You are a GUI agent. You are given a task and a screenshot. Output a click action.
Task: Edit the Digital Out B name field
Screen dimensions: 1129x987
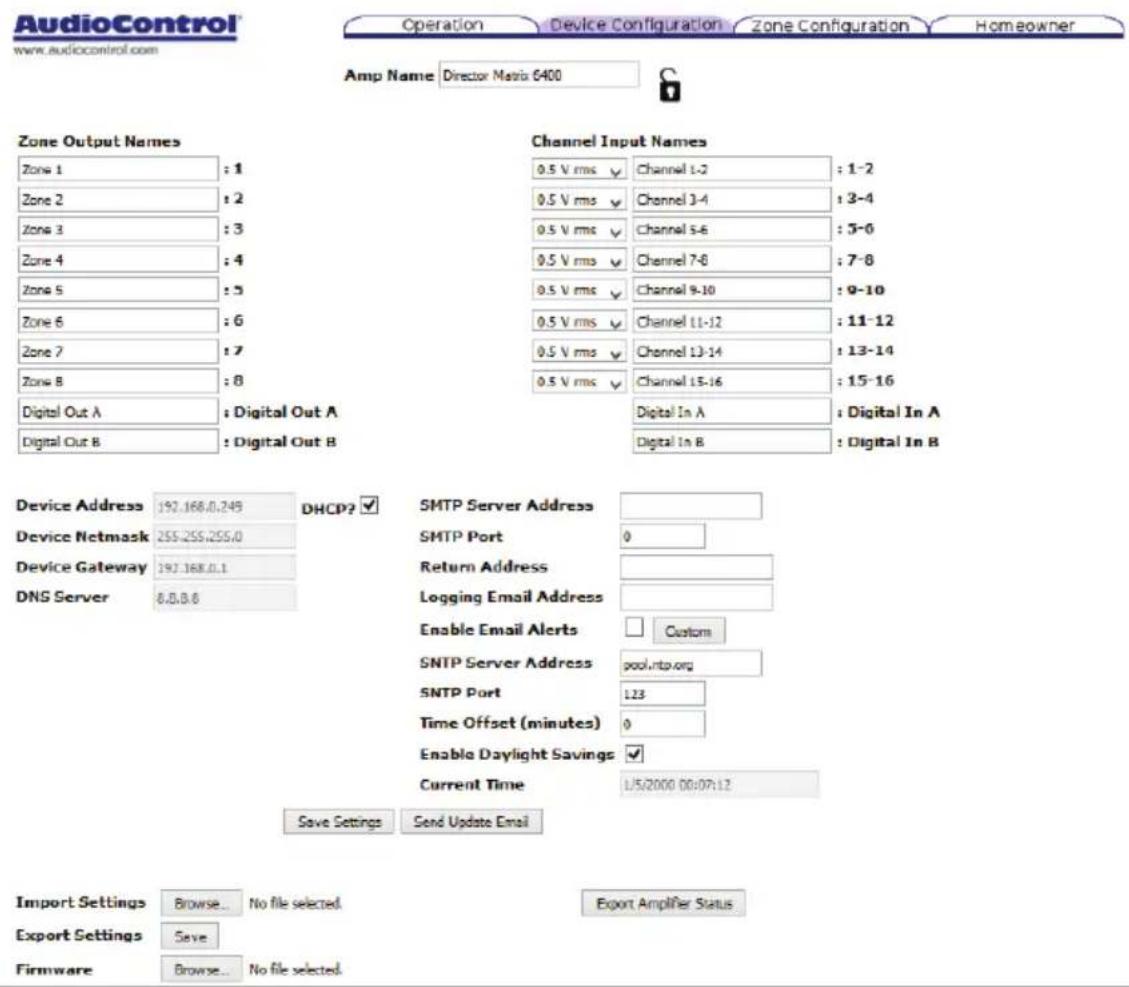click(118, 441)
